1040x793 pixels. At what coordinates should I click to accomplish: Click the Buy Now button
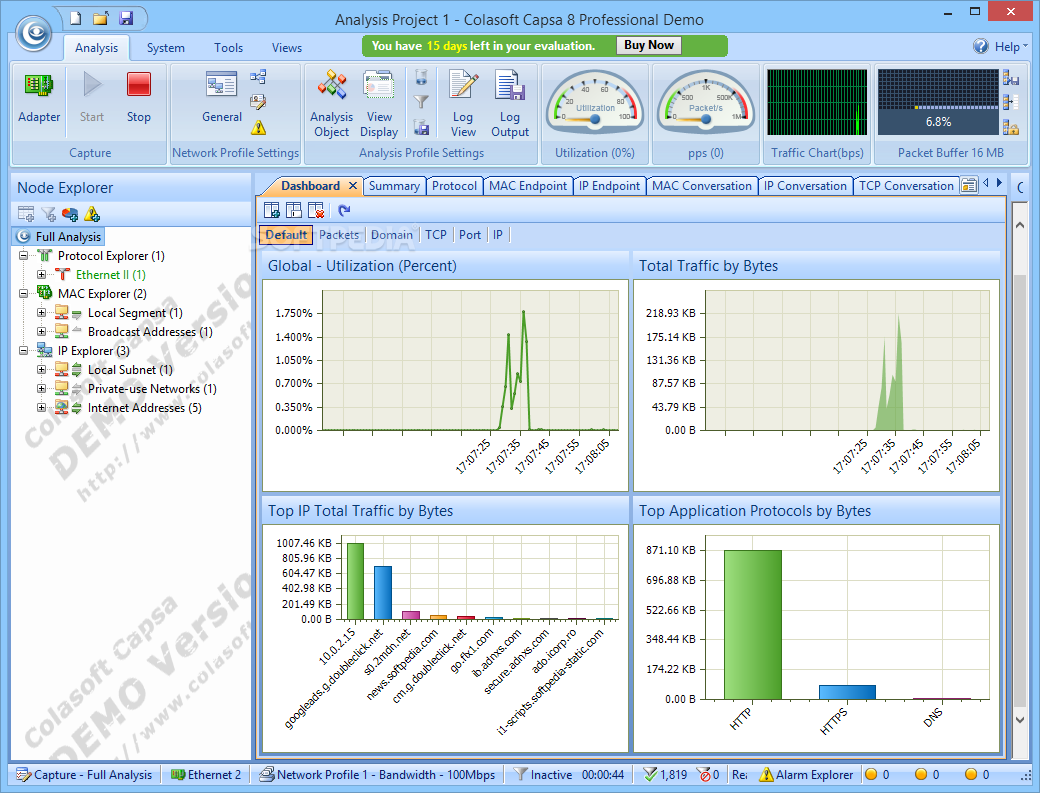pyautogui.click(x=649, y=45)
